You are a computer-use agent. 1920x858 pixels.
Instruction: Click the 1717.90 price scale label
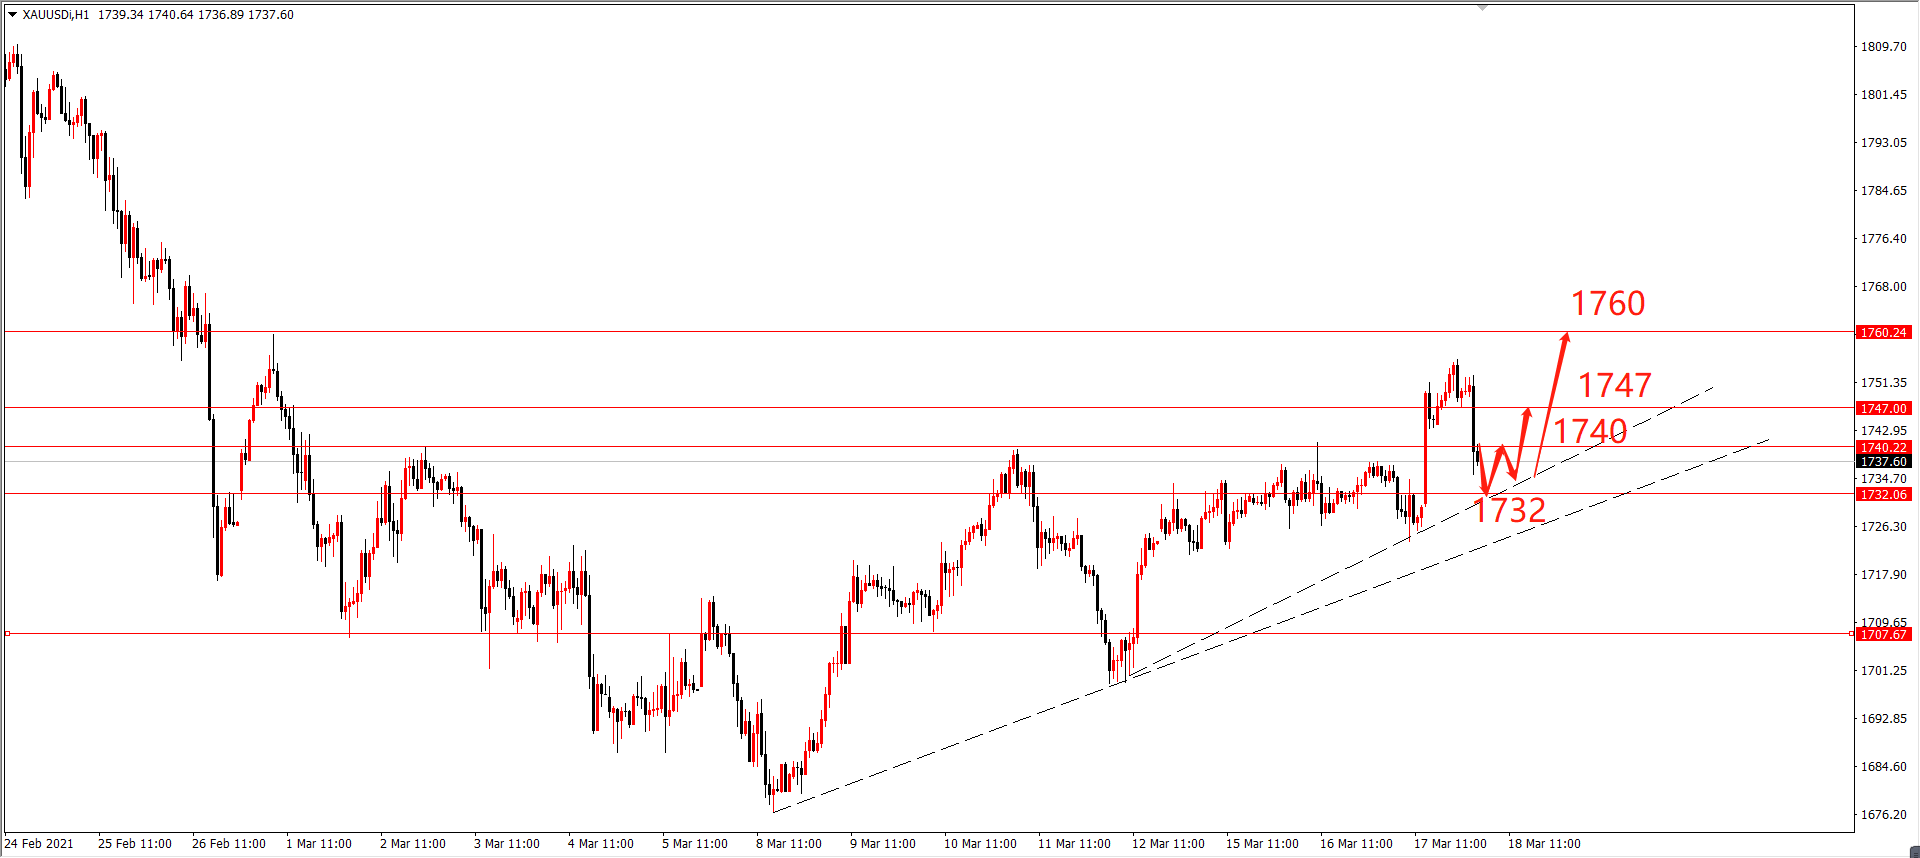[x=1883, y=575]
